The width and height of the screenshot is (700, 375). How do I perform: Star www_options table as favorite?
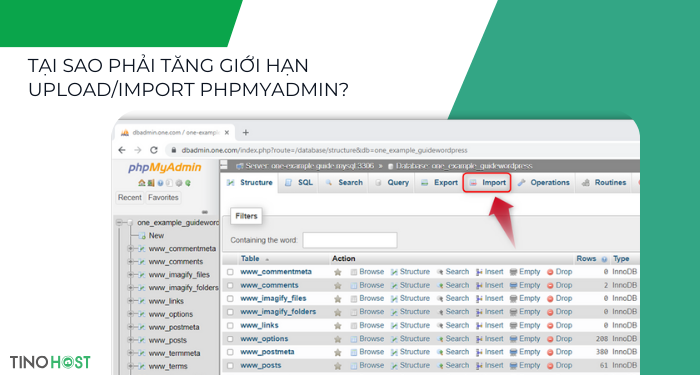tap(338, 339)
